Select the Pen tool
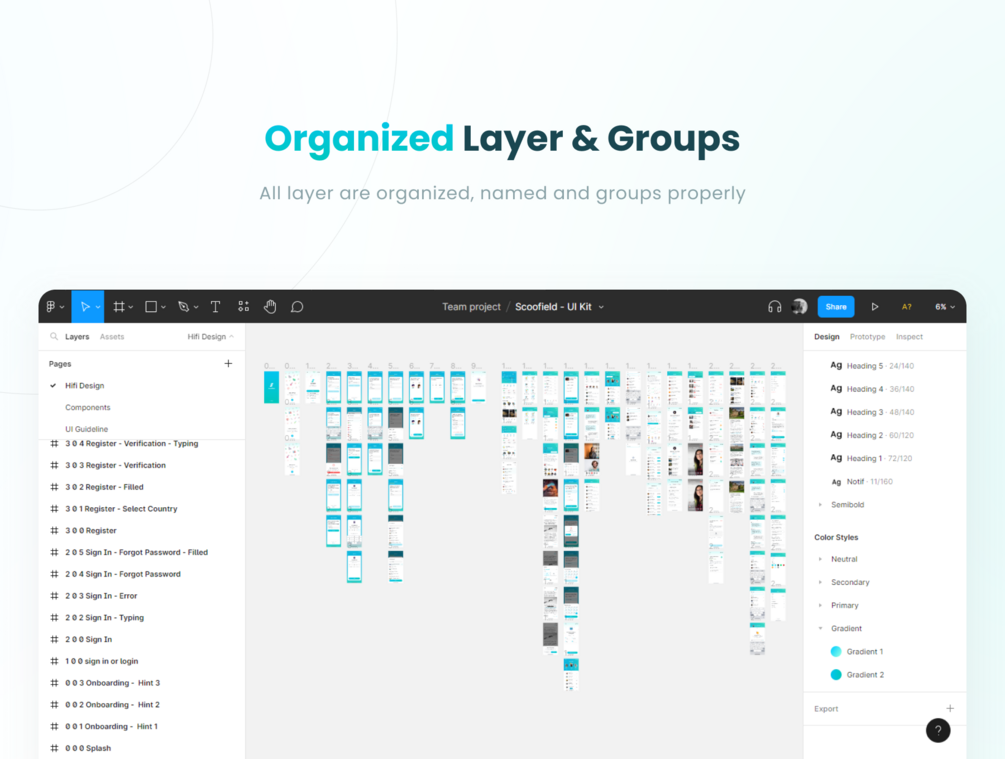The height and width of the screenshot is (759, 1005). coord(183,306)
